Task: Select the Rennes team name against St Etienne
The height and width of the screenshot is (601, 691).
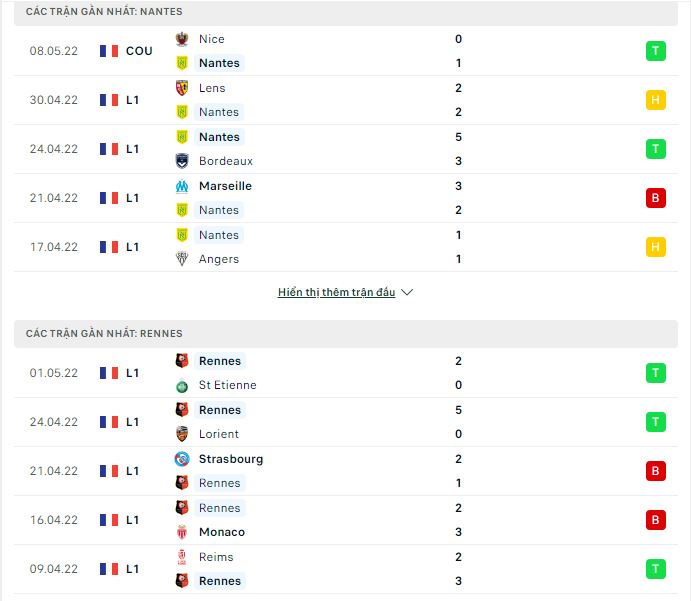Action: [x=219, y=361]
